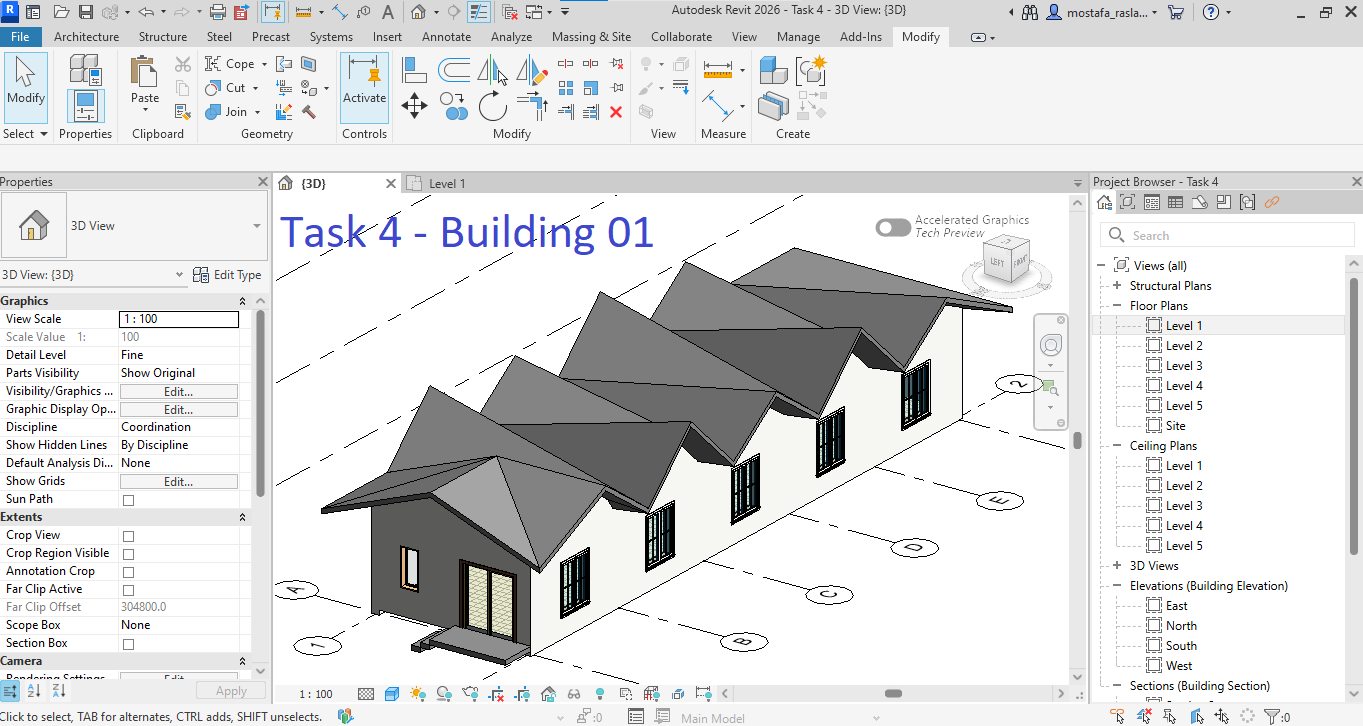The image size is (1363, 726).
Task: Click Edit button for Visibility/Graphics overrides
Action: pos(178,392)
